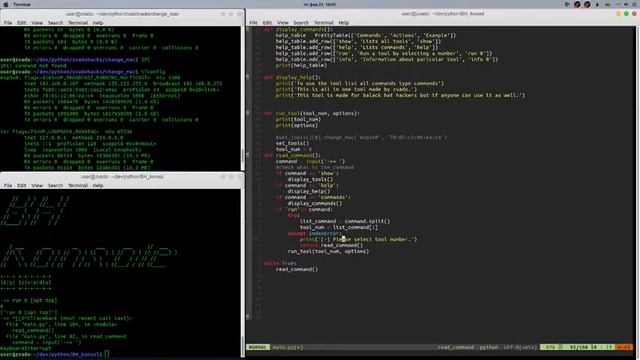Click 'print(tool_num)' line in run_tool
Viewport: 640px width, 360px height.
point(298,119)
